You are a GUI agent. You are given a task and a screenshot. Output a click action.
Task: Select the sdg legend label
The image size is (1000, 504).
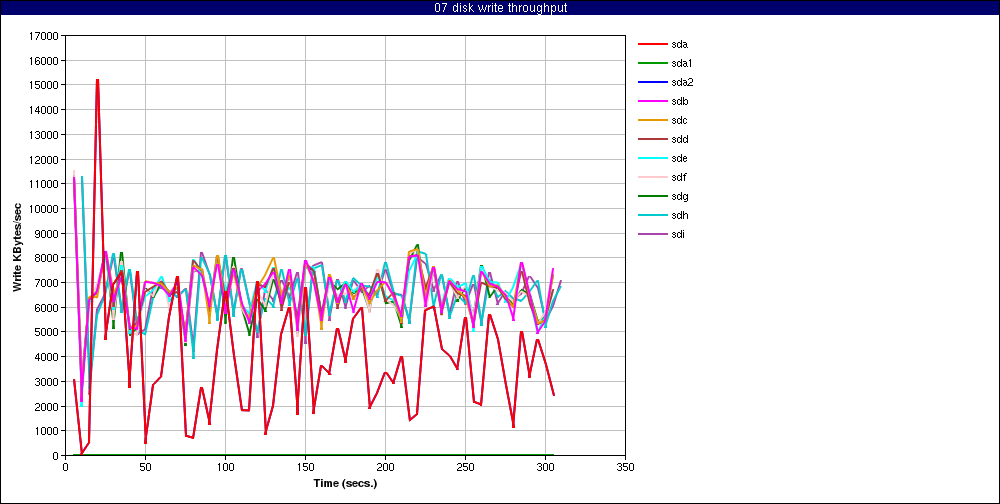(x=680, y=196)
